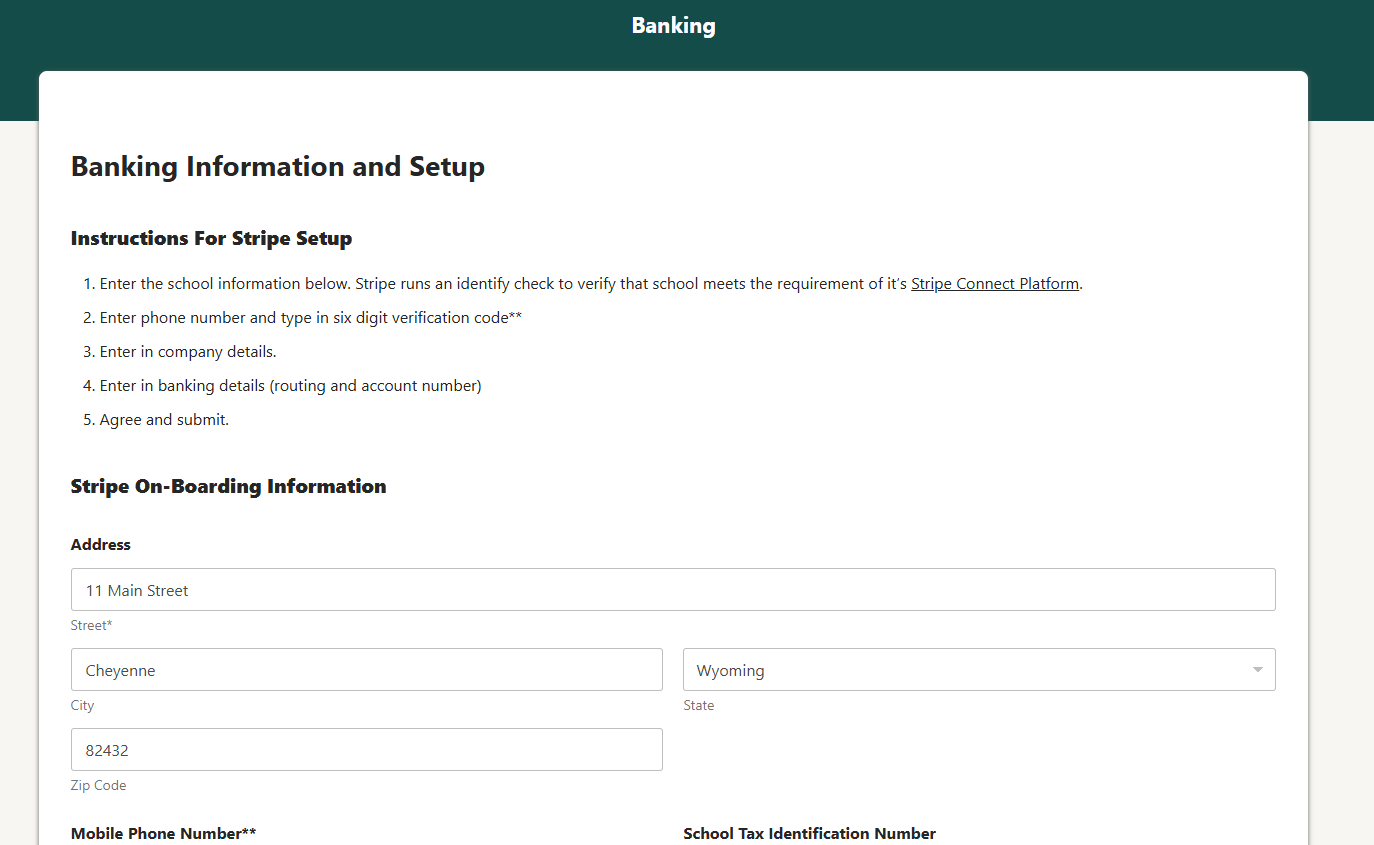The height and width of the screenshot is (845, 1374).
Task: Click the Zip Code field showing 82432
Action: pyautogui.click(x=367, y=750)
